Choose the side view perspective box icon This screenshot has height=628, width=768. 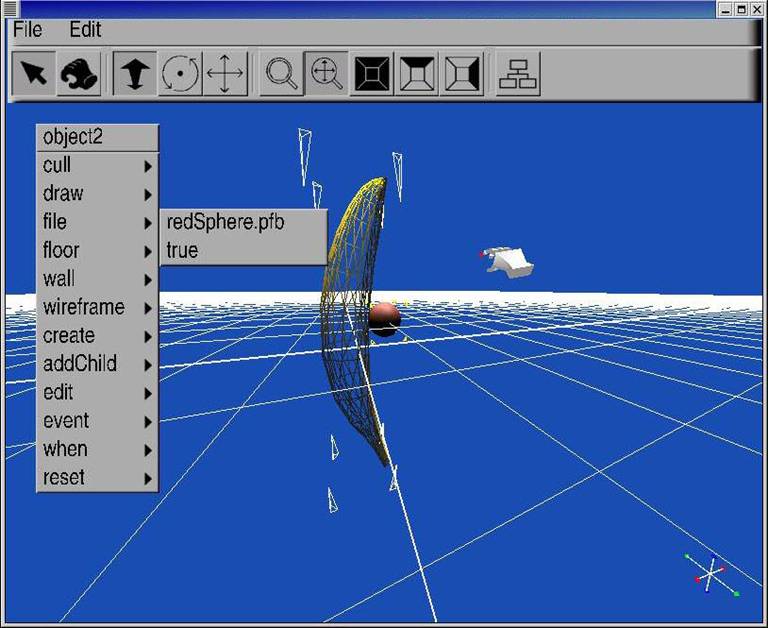(x=462, y=73)
